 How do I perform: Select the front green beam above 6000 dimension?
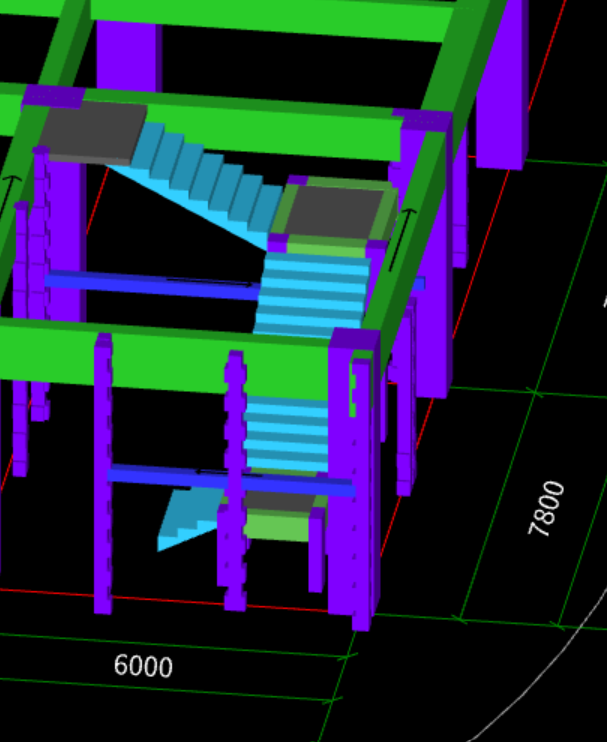[166, 357]
